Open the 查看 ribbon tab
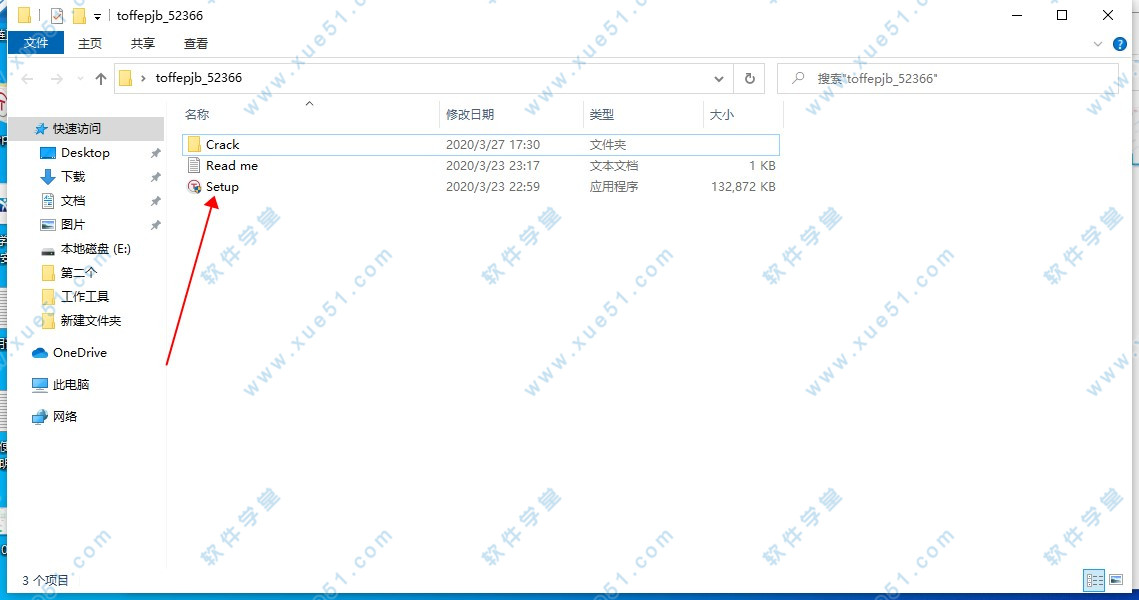Viewport: 1139px width, 600px height. [x=195, y=44]
